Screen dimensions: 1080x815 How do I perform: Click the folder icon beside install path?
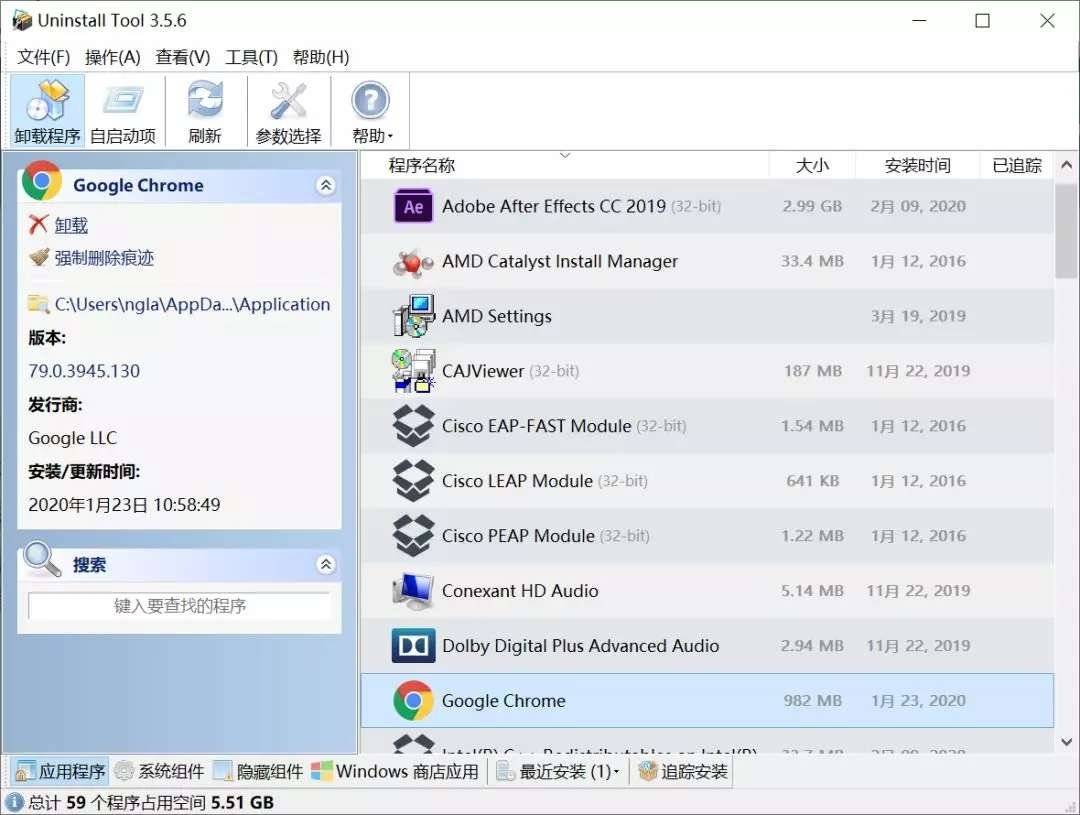39,303
